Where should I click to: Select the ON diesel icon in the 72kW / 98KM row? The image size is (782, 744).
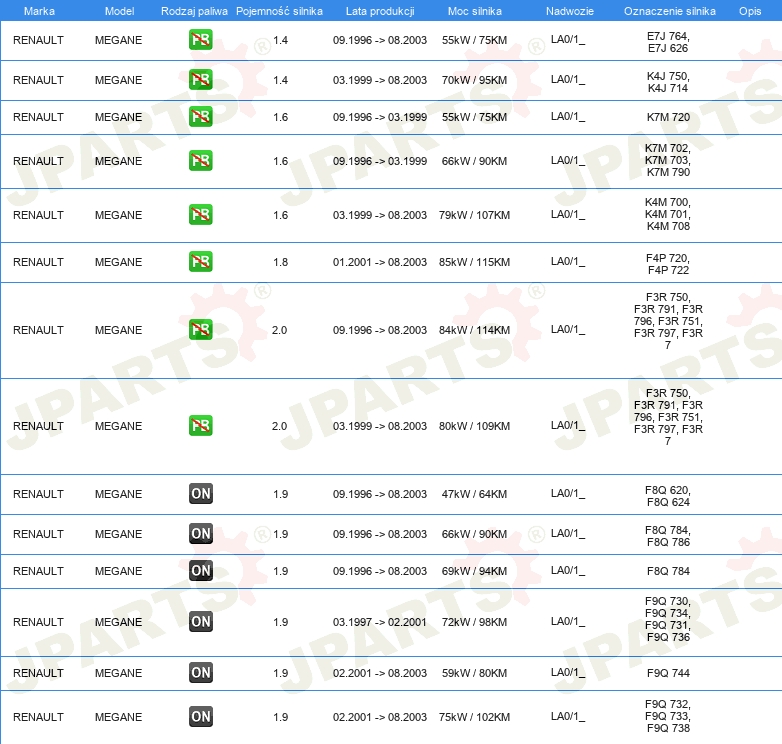201,622
